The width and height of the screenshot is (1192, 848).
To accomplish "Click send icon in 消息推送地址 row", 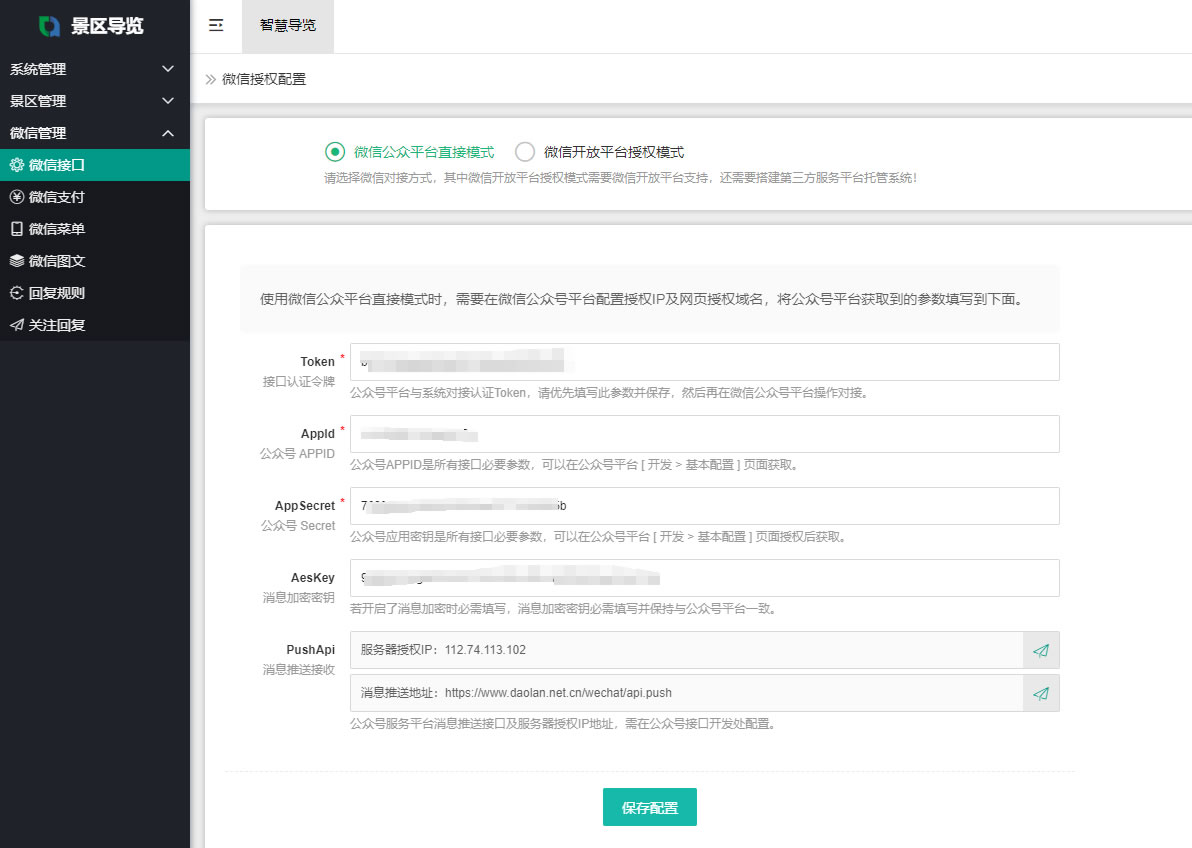I will [1041, 693].
